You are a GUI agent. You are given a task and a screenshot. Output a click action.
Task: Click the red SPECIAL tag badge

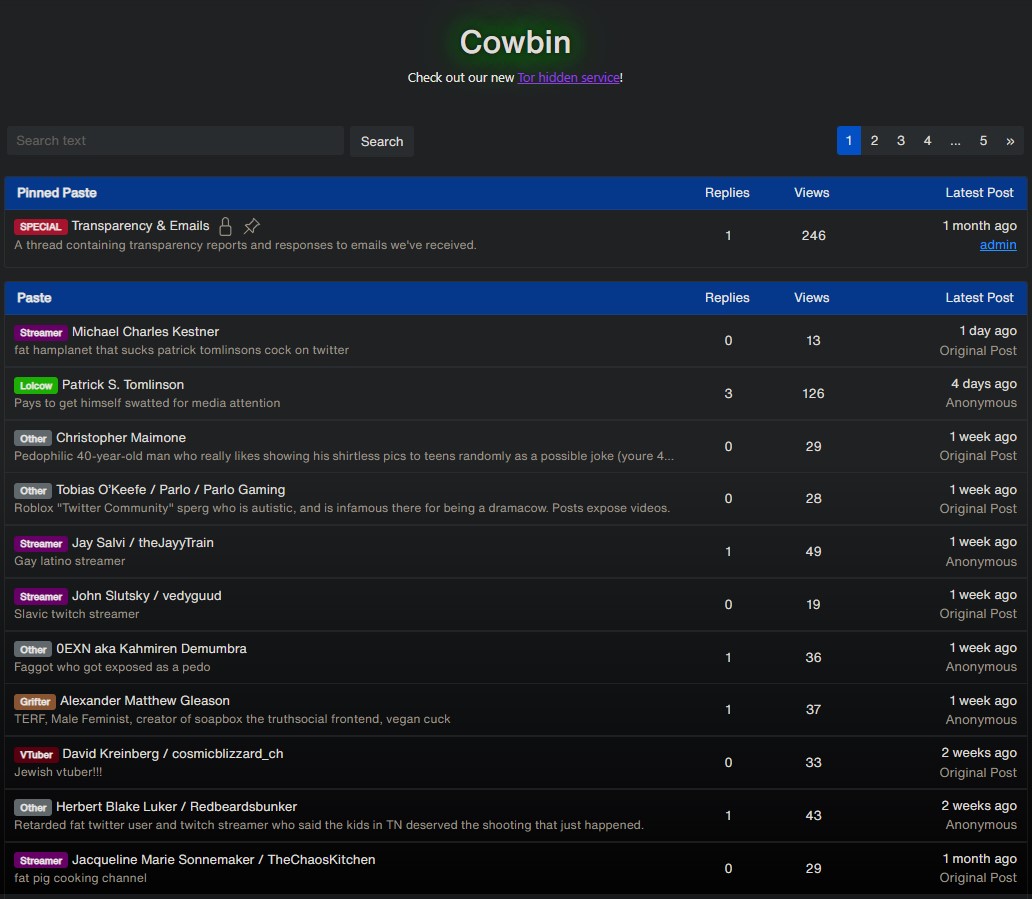[x=41, y=227]
